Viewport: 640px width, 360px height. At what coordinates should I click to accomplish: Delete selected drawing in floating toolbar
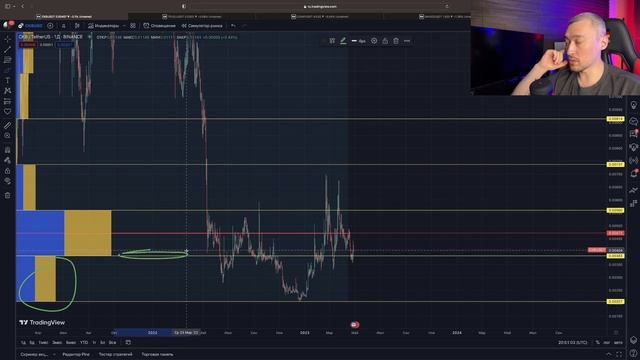click(396, 41)
